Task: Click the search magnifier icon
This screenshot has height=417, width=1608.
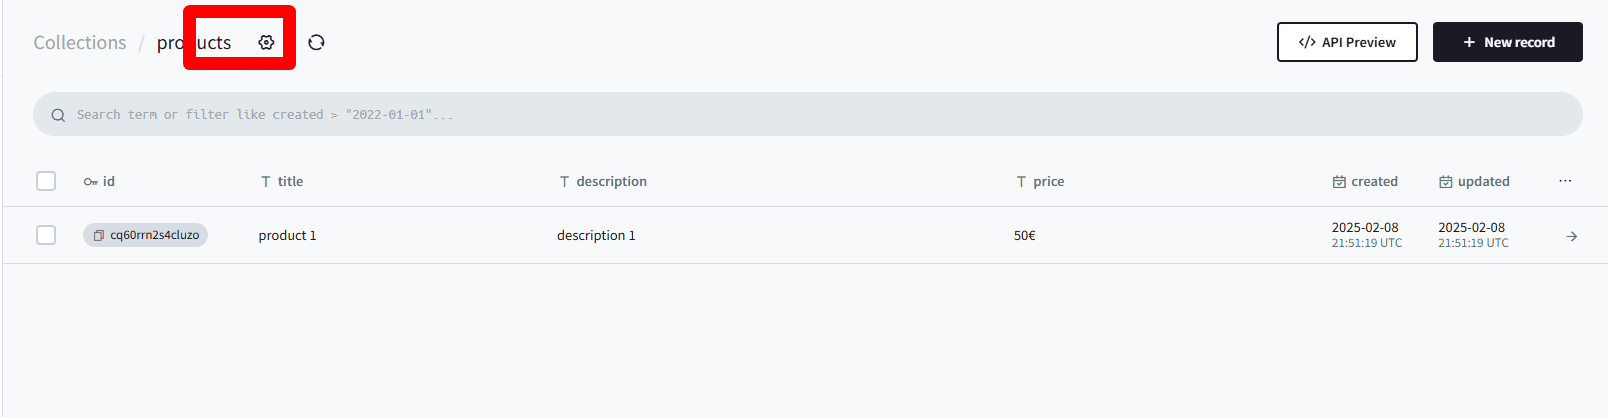Action: click(58, 115)
